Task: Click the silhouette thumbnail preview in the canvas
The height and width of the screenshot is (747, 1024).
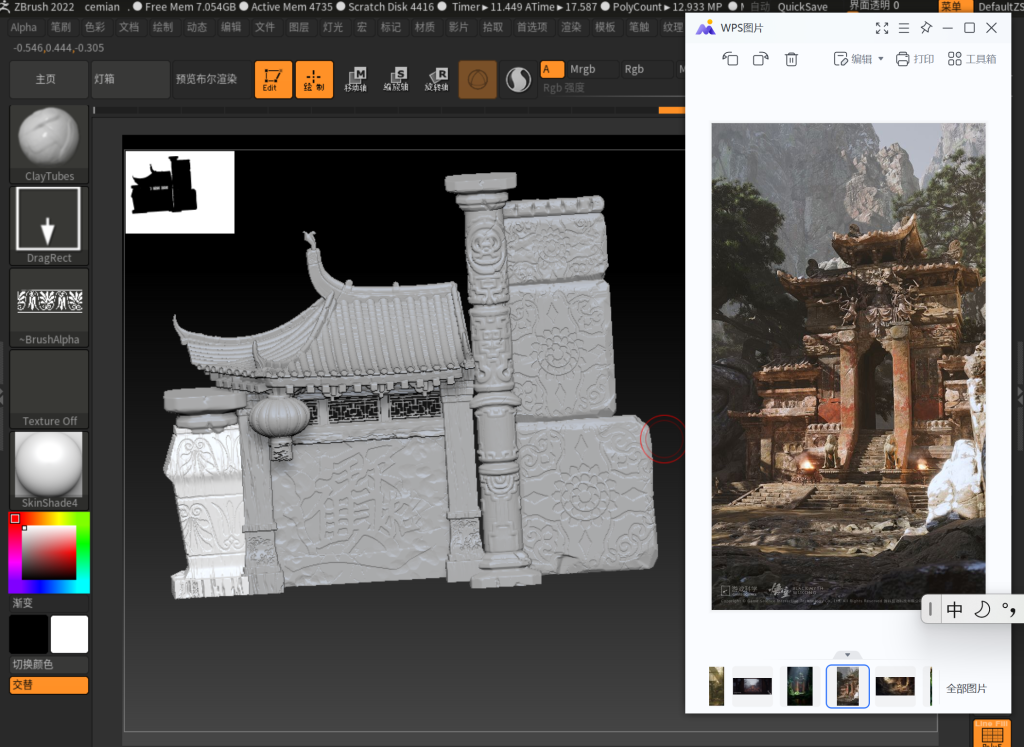Action: tap(180, 192)
